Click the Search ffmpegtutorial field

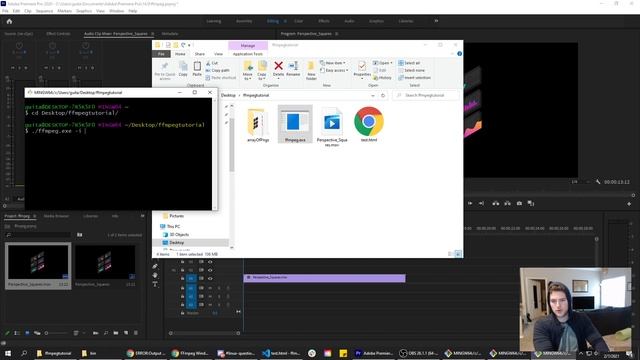click(426, 96)
